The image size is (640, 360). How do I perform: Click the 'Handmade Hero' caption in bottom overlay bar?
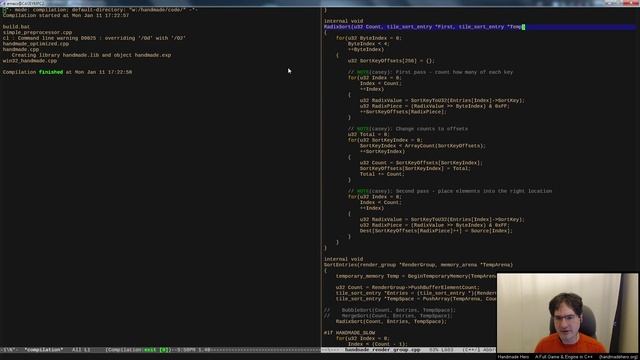coord(513,357)
